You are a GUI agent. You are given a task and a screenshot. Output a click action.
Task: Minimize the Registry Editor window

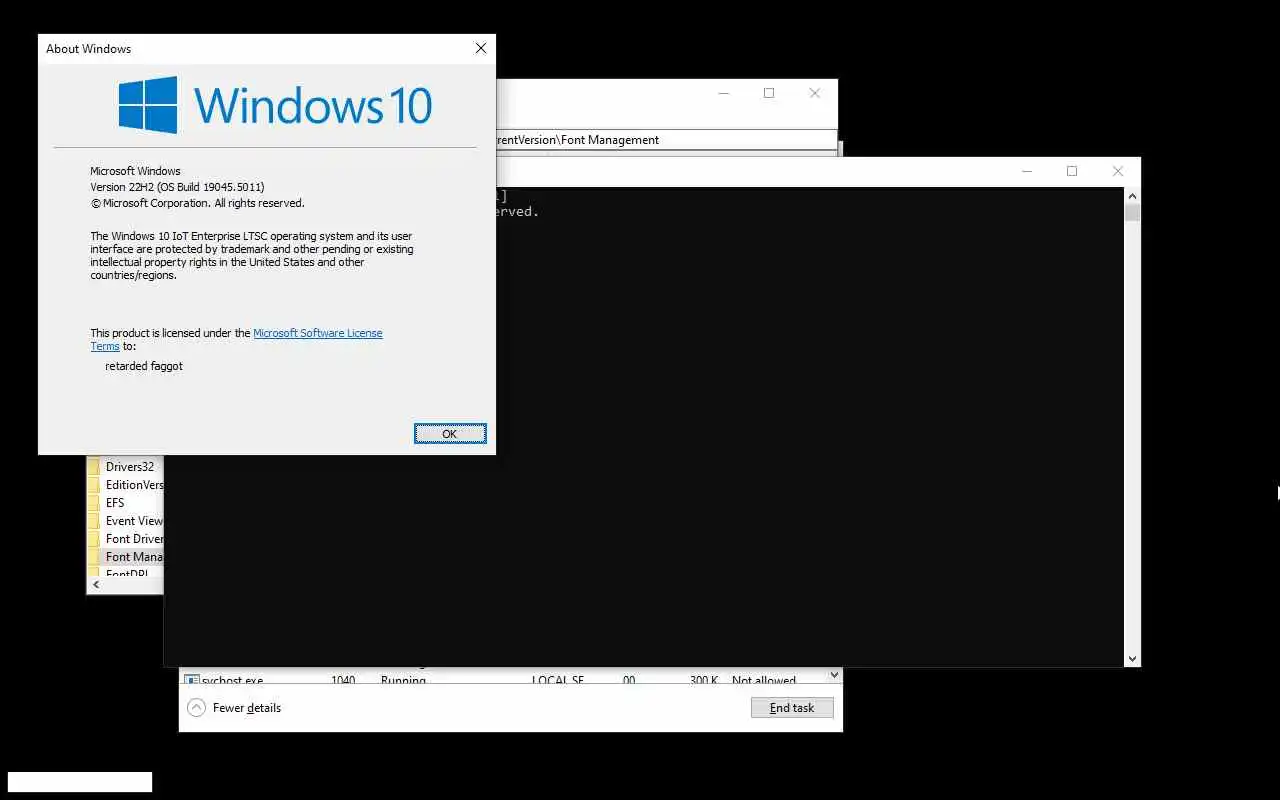point(723,93)
